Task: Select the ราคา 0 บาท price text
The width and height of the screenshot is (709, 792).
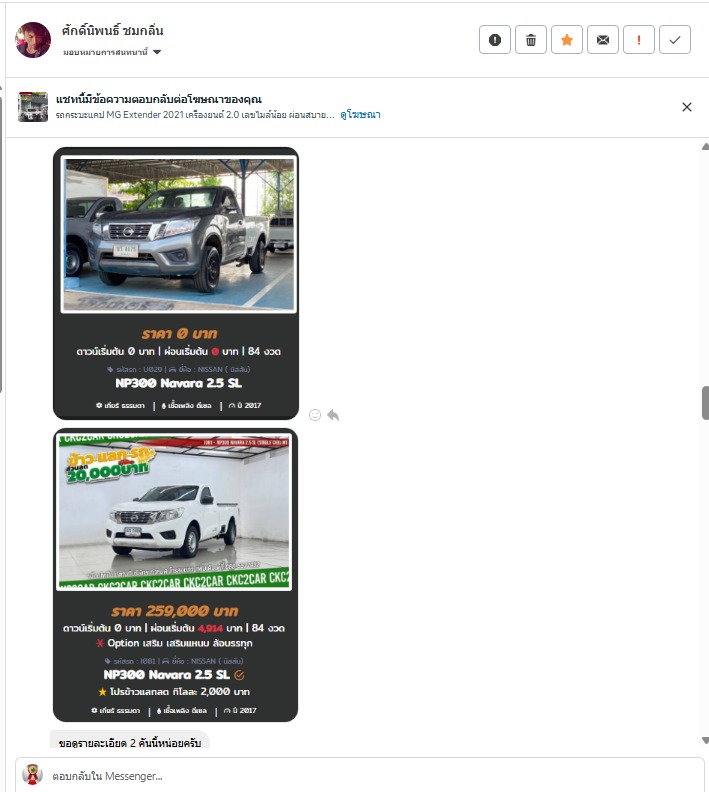Action: (179, 334)
